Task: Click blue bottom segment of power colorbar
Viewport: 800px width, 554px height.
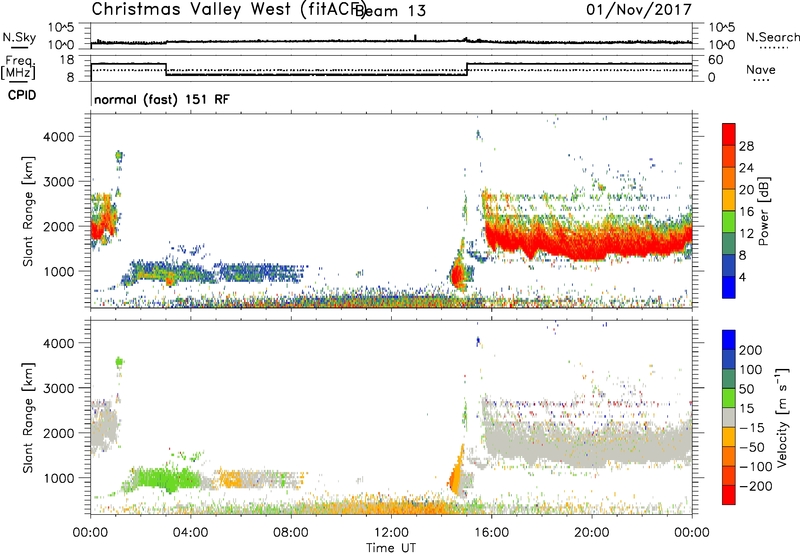Action: tap(729, 288)
